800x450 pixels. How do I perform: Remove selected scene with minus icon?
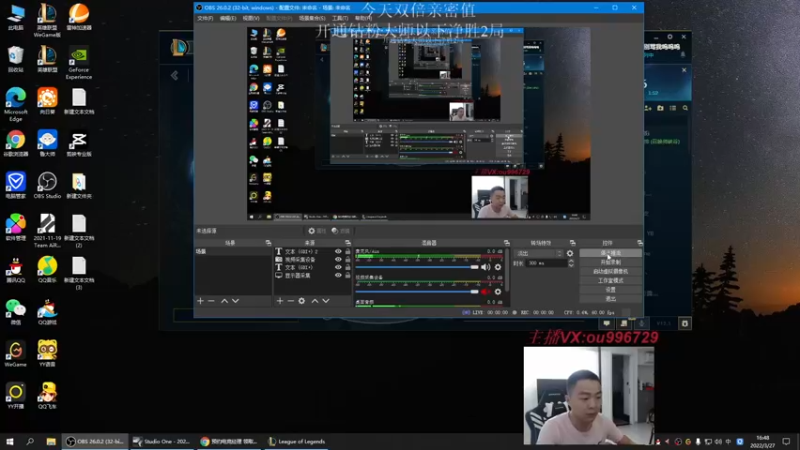tap(211, 301)
